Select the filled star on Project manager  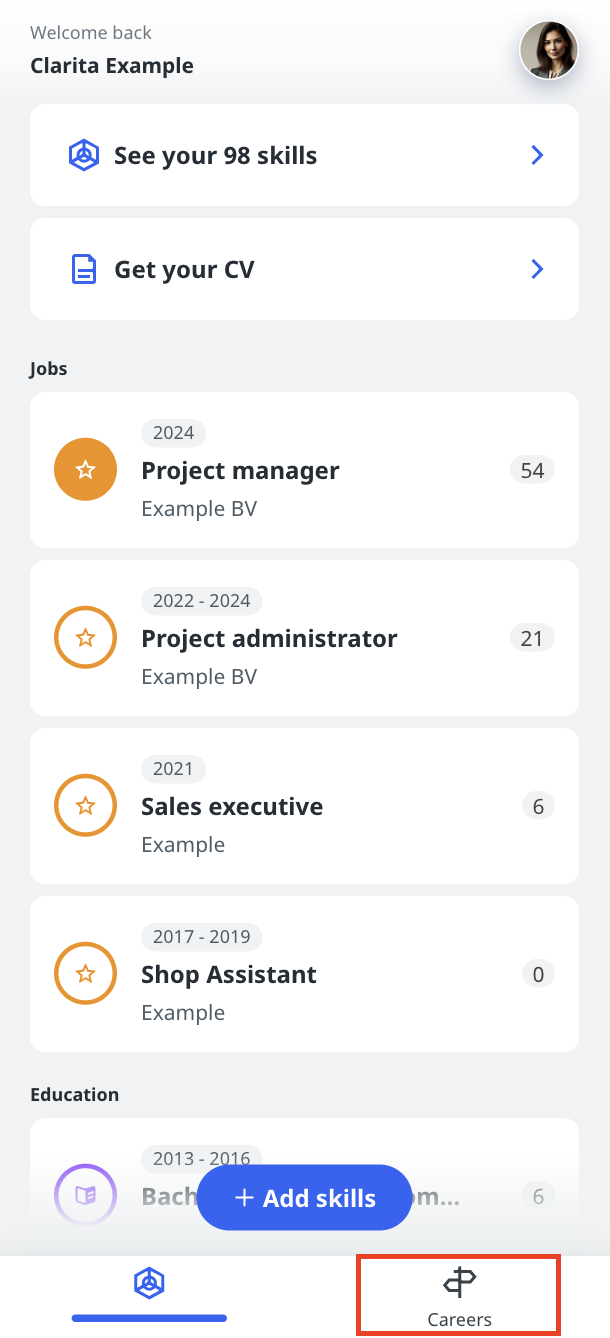click(85, 469)
